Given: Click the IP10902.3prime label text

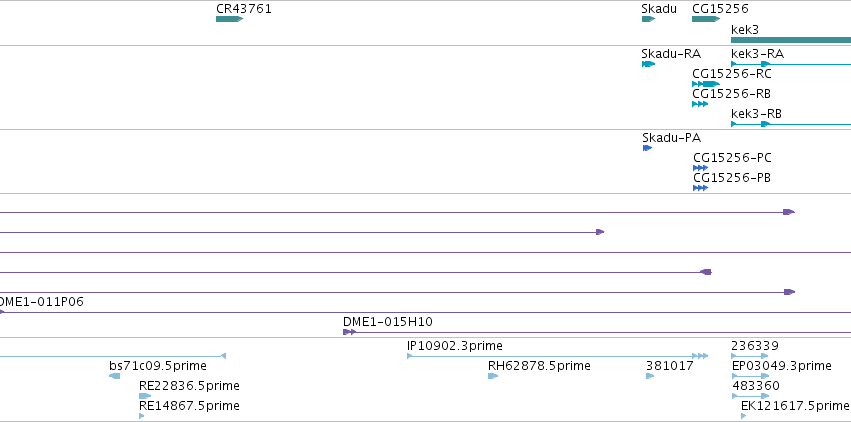Looking at the screenshot, I should click(455, 346).
